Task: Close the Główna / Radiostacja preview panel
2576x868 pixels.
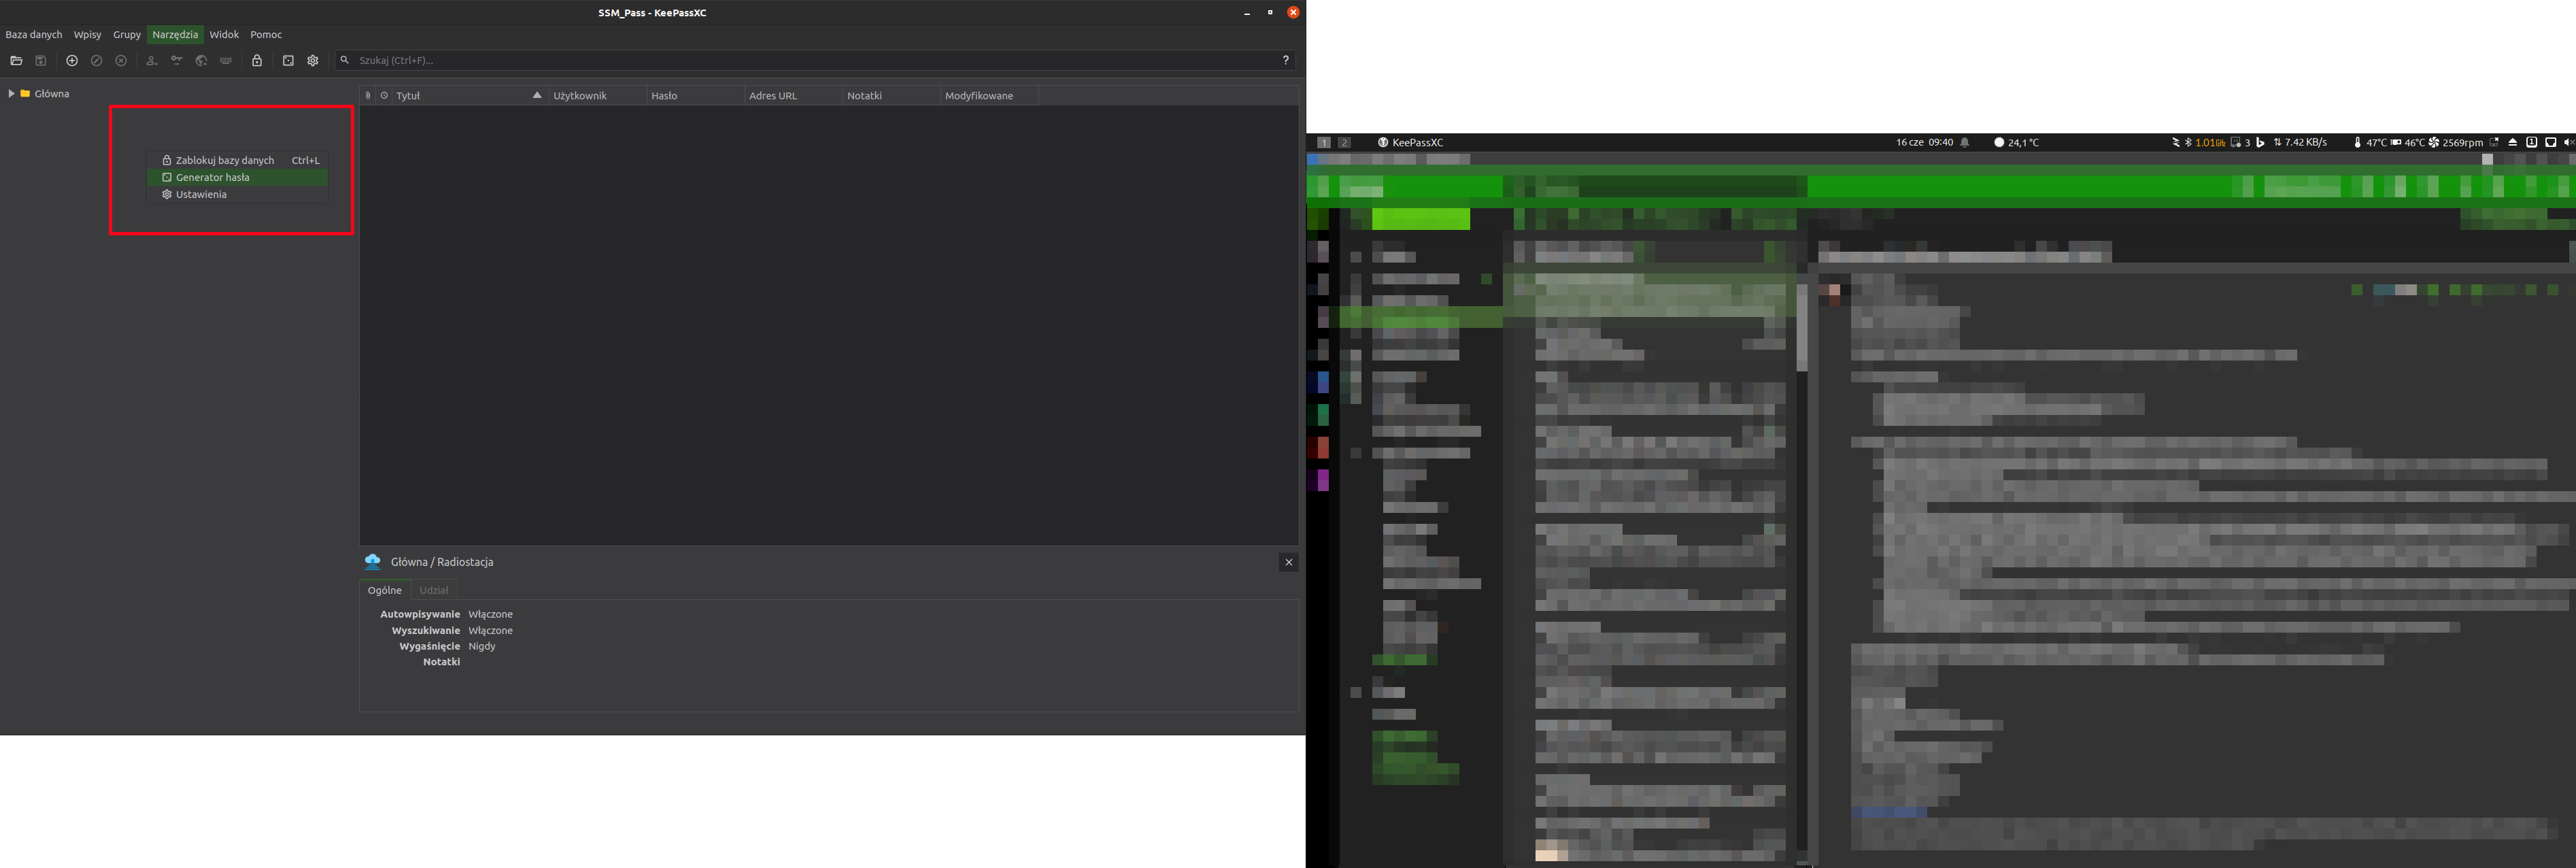Action: [x=1289, y=563]
